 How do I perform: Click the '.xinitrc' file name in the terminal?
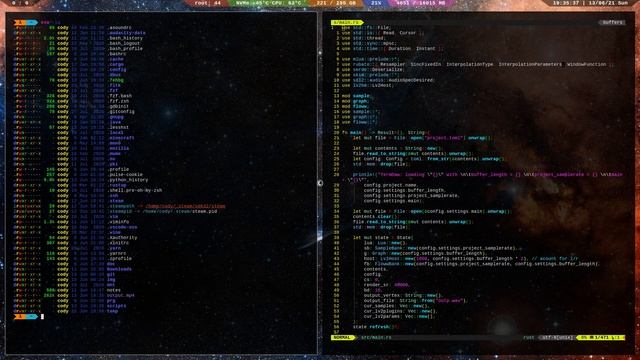[118, 243]
